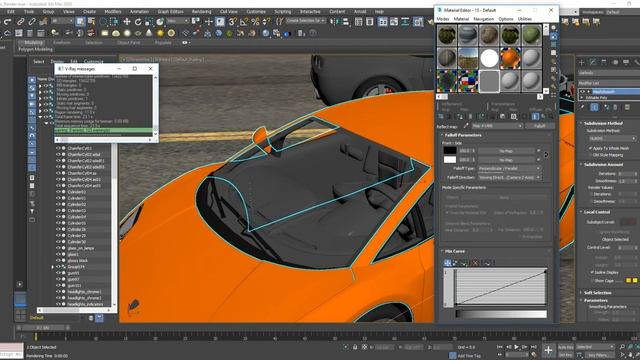This screenshot has height=360, width=640.
Task: Toggle the second No Map enable checkbox
Action: point(538,160)
